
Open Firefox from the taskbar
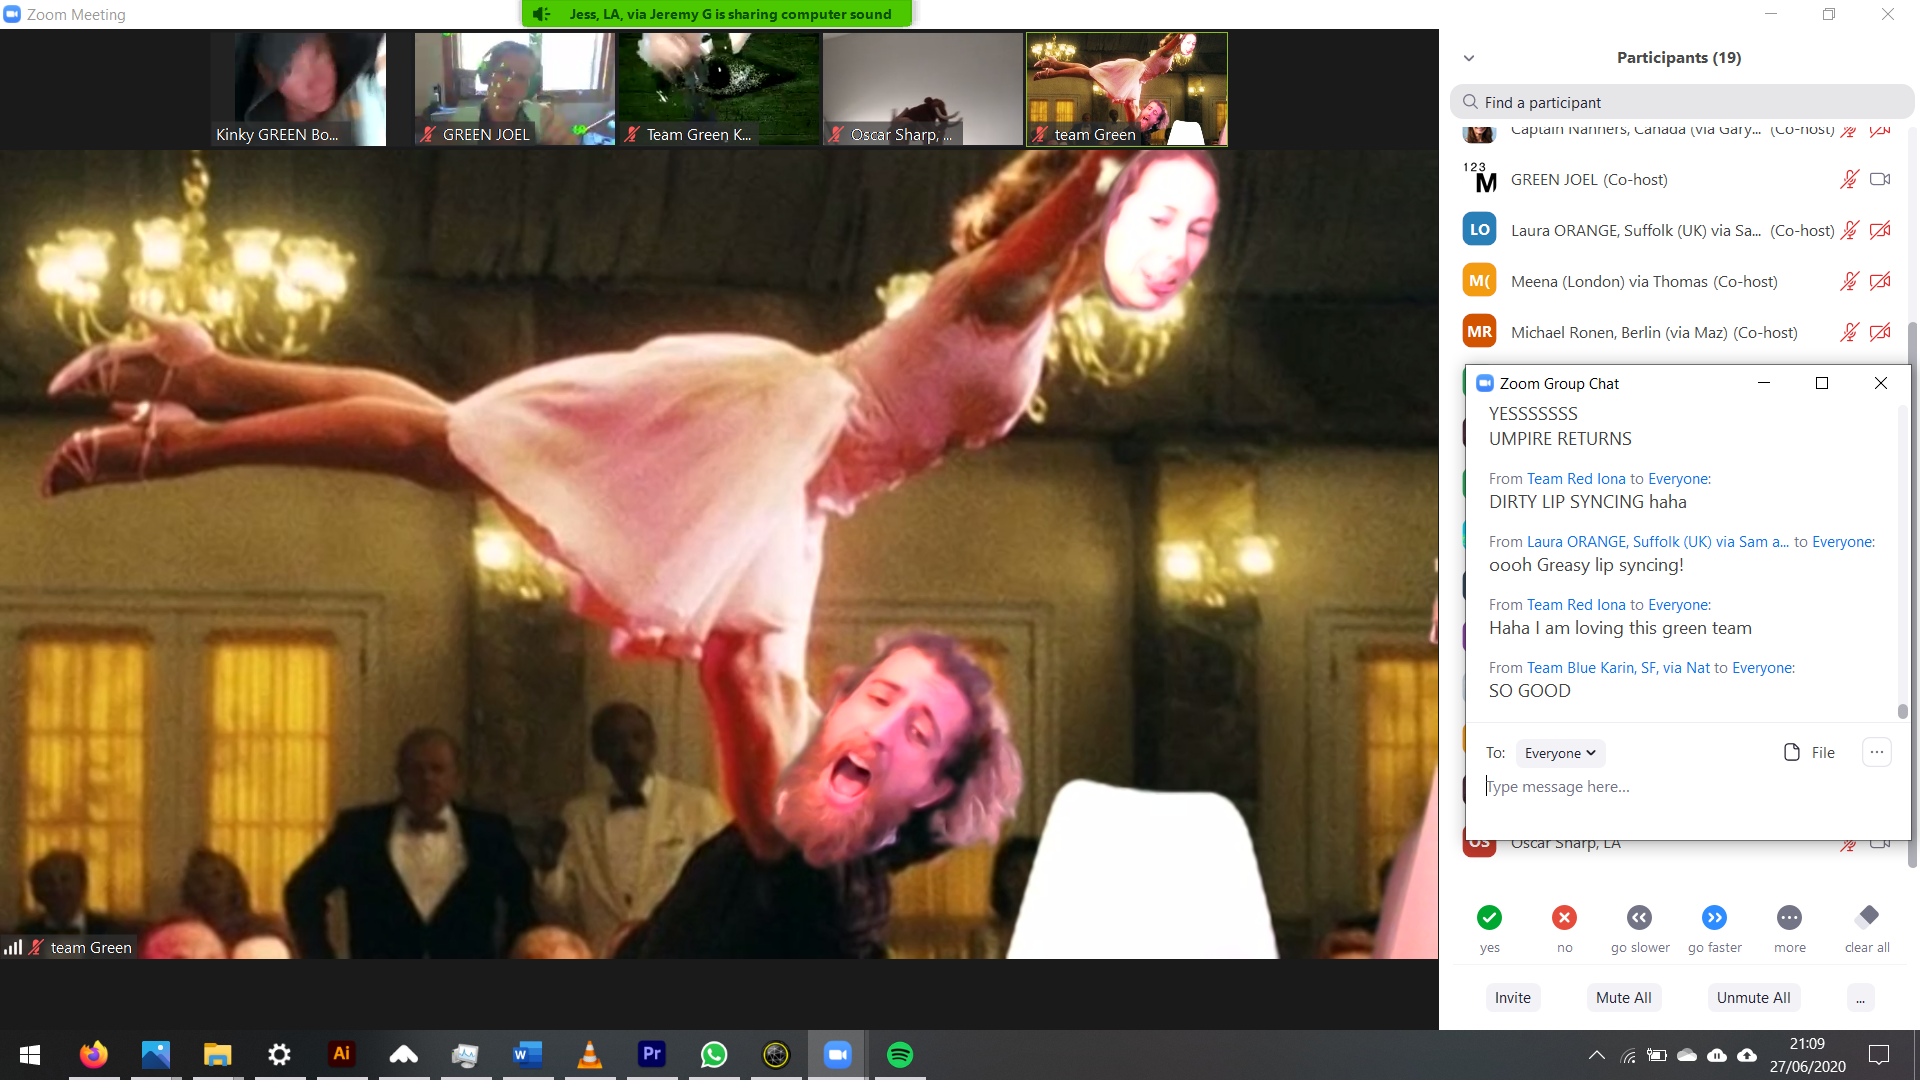pyautogui.click(x=93, y=1055)
